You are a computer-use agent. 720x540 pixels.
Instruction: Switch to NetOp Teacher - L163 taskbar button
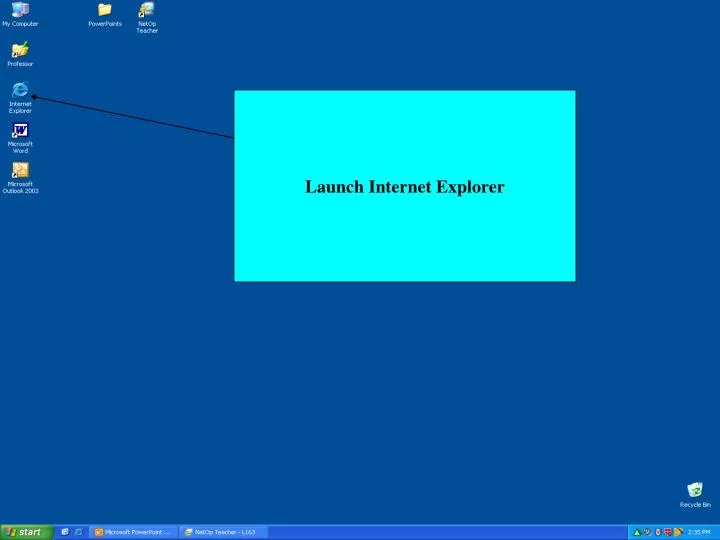point(223,532)
